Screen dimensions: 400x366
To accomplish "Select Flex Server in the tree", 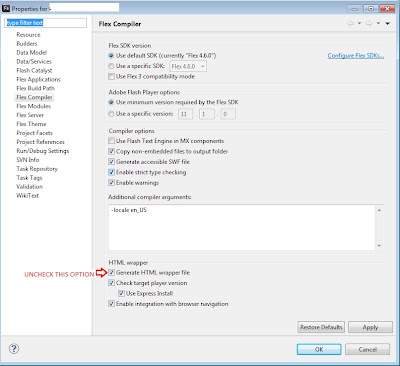I will click(x=30, y=115).
